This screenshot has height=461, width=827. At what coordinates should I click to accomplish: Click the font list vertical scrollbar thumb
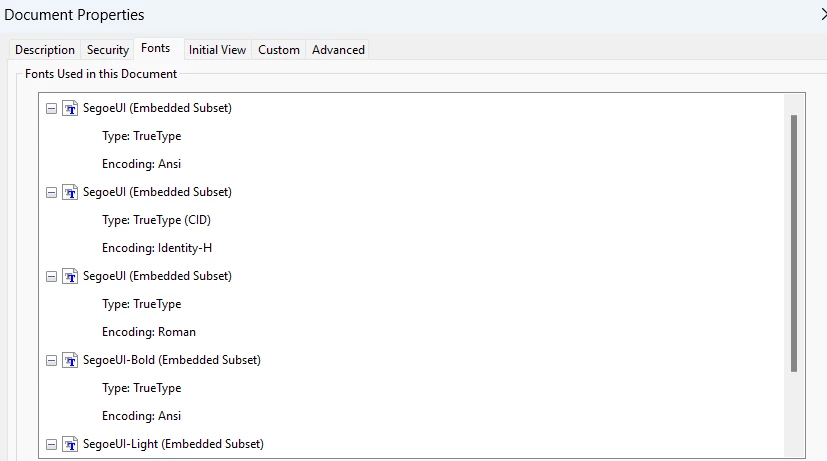pos(794,243)
